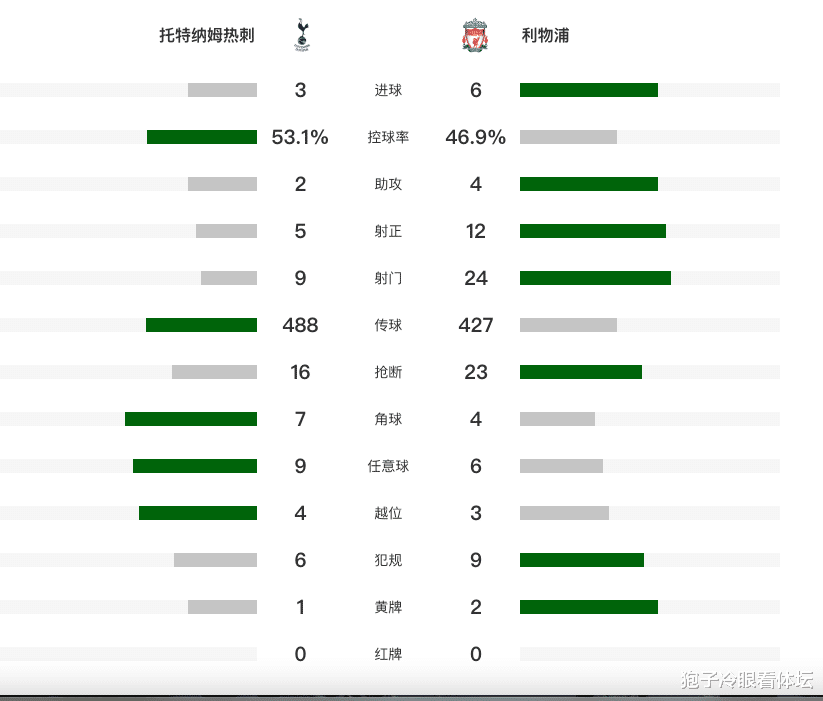Click the Liverpool crest icon

click(x=475, y=35)
